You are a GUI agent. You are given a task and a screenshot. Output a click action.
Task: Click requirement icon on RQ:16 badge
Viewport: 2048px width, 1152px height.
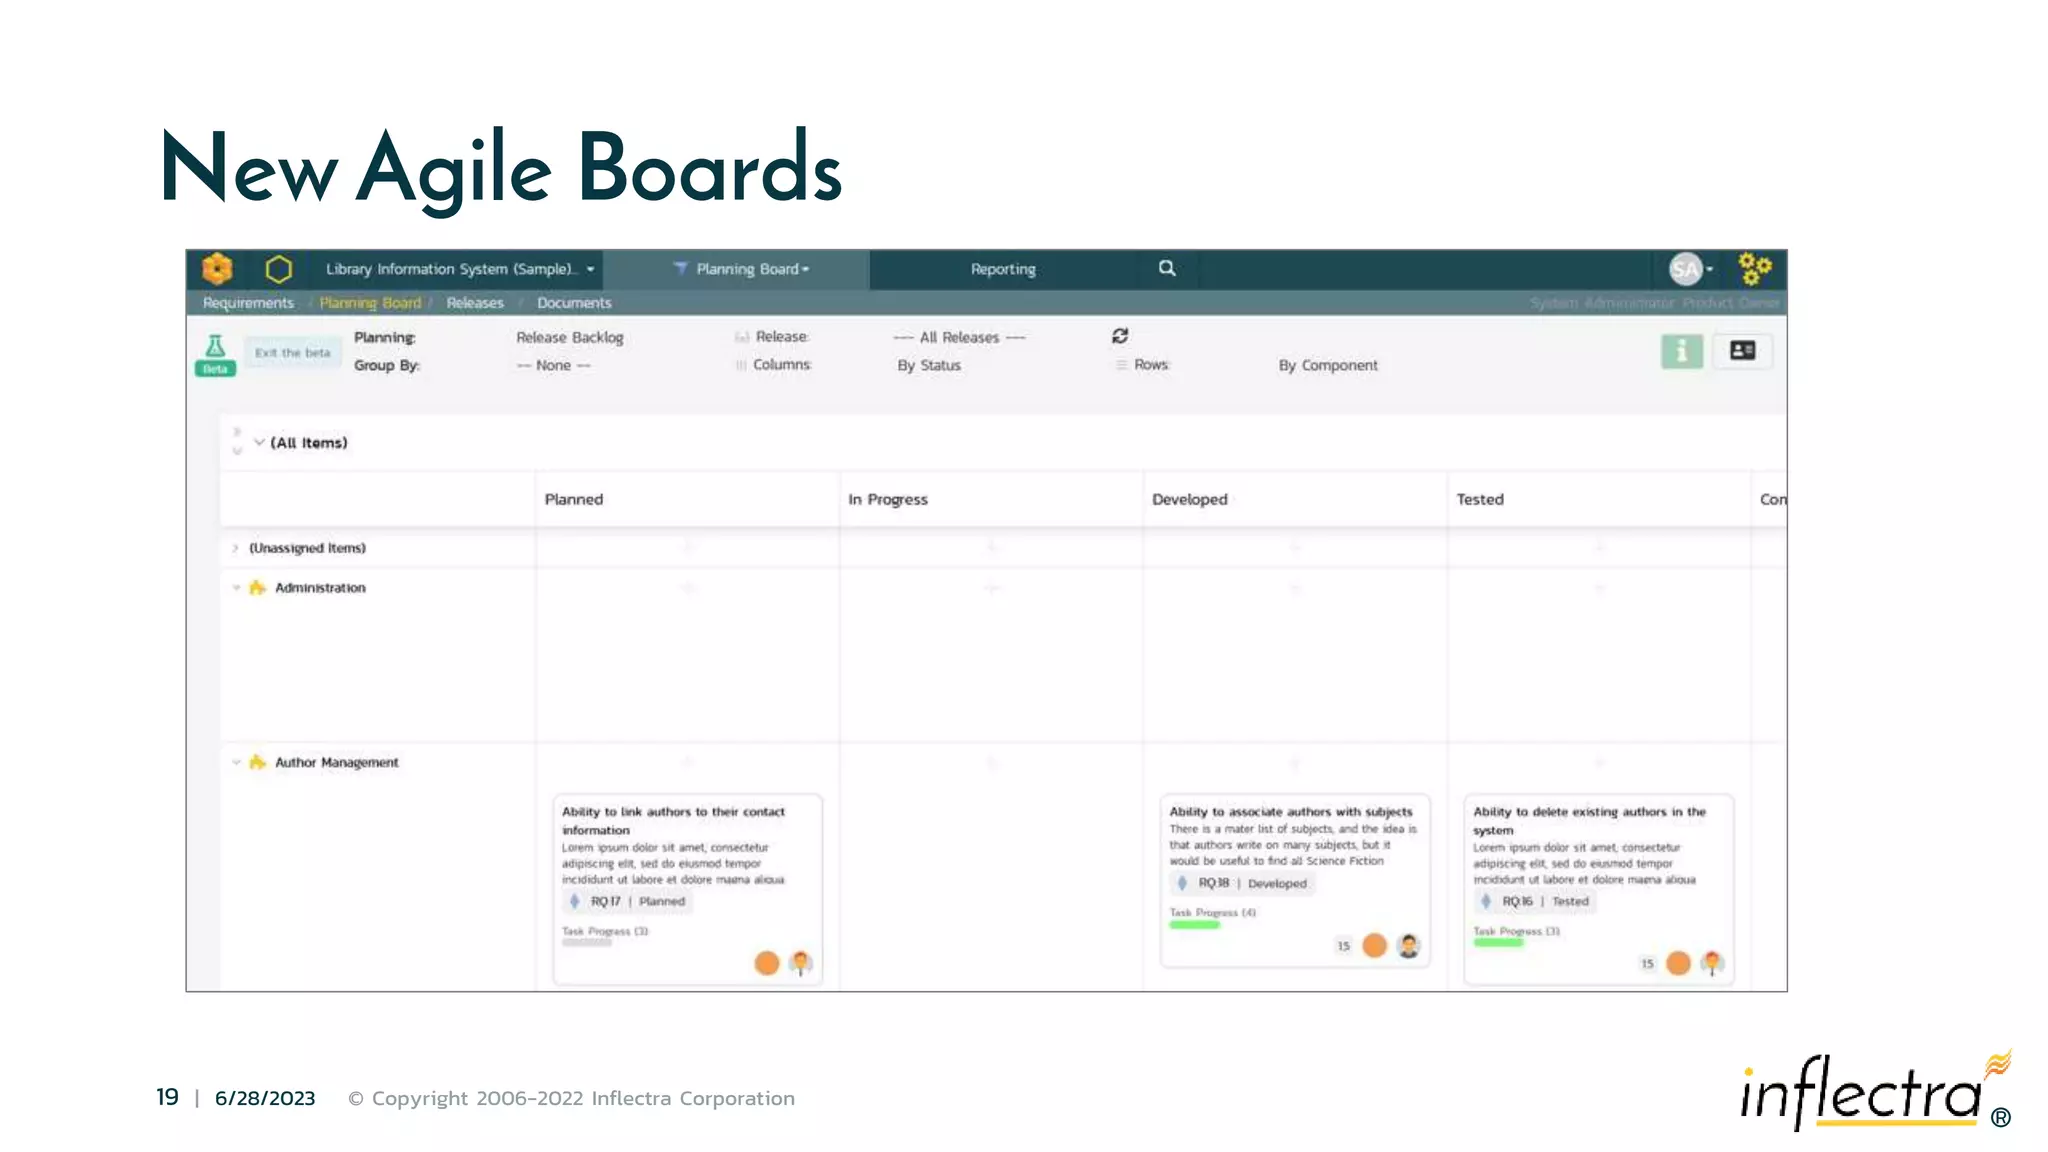1486,902
